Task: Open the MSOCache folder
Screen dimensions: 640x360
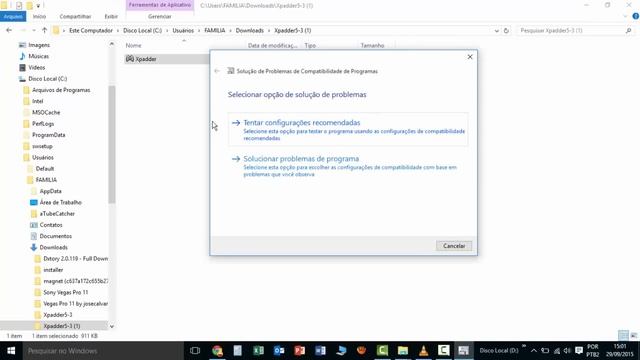Action: coord(46,112)
